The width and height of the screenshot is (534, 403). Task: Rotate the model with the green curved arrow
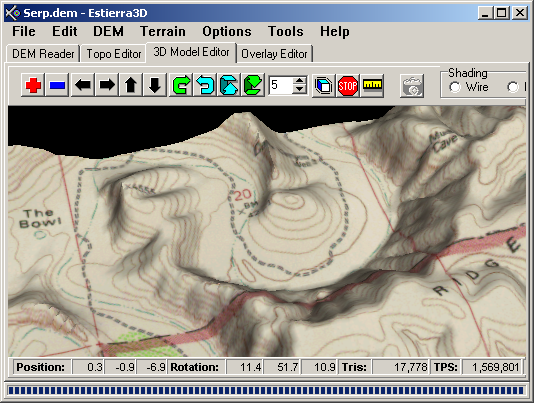point(181,85)
